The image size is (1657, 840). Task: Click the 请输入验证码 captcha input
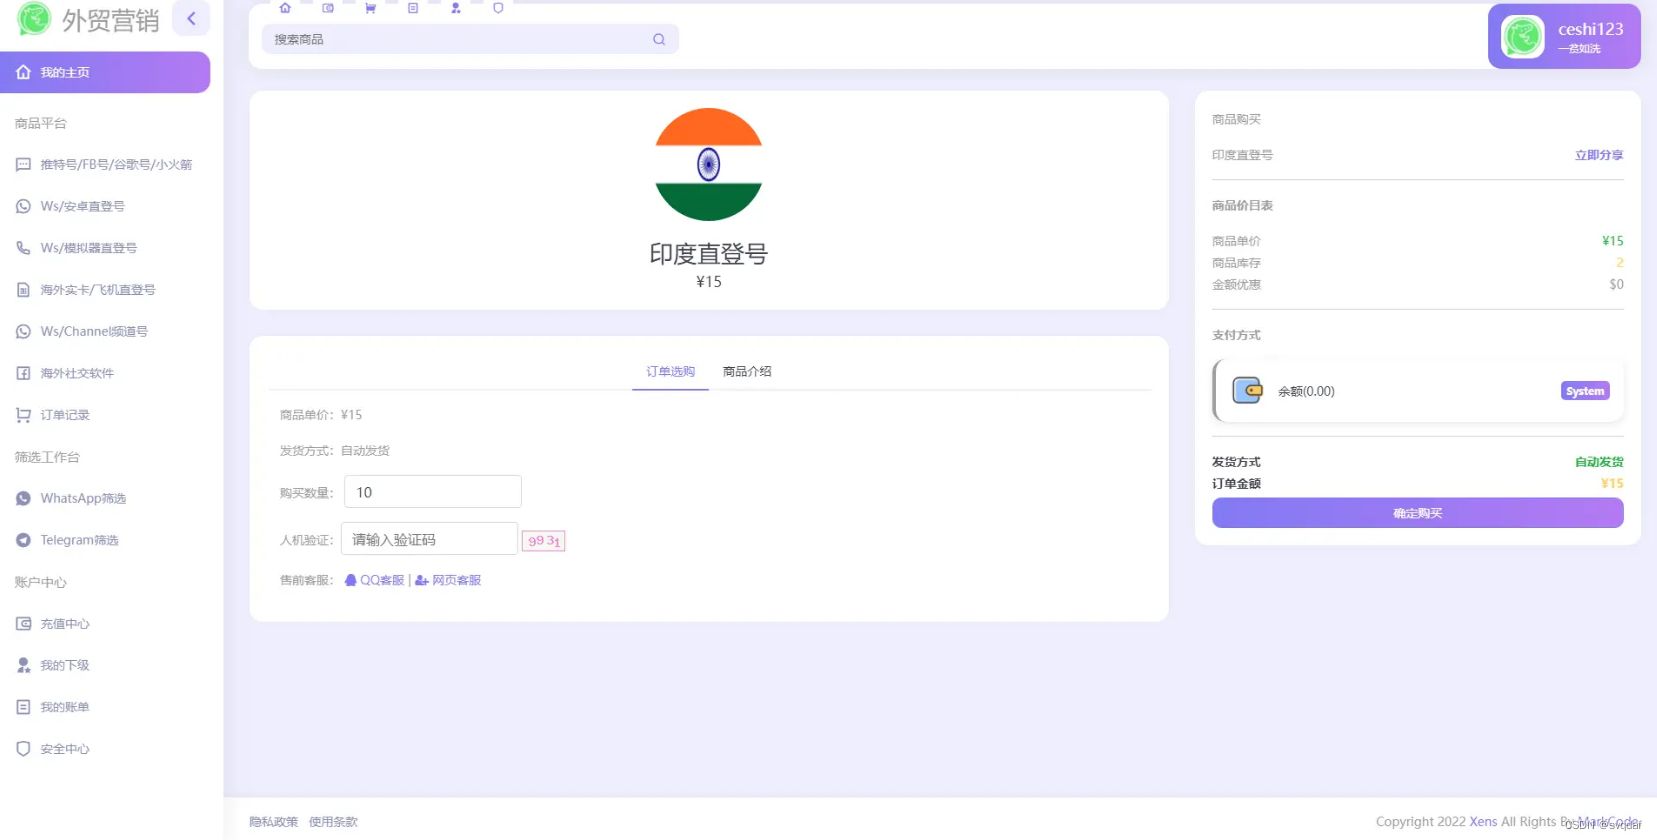tap(429, 539)
